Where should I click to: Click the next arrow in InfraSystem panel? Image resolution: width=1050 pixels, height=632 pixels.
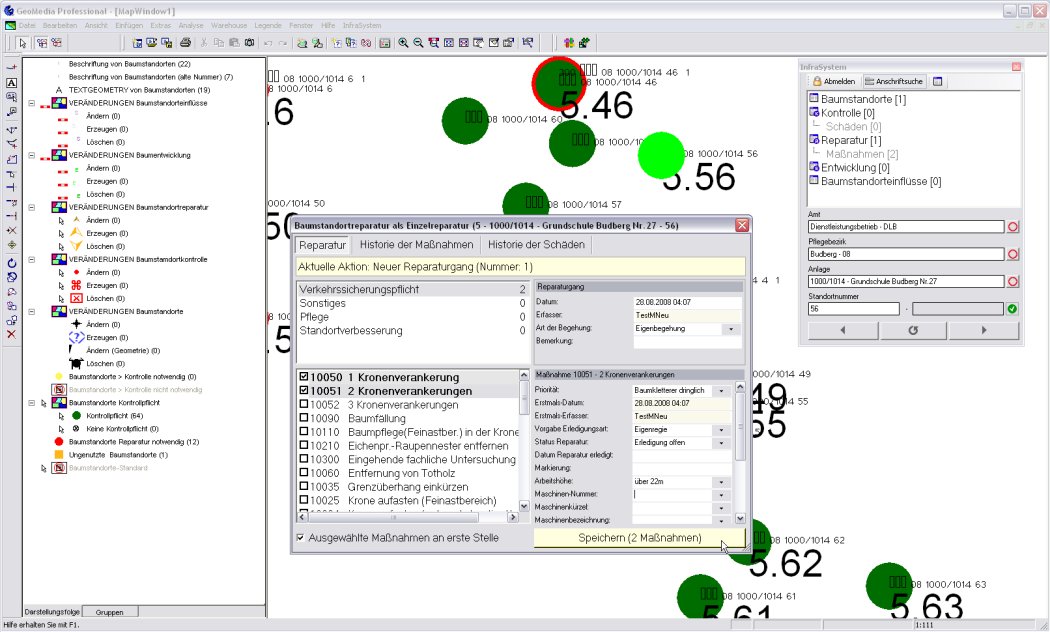(x=983, y=330)
